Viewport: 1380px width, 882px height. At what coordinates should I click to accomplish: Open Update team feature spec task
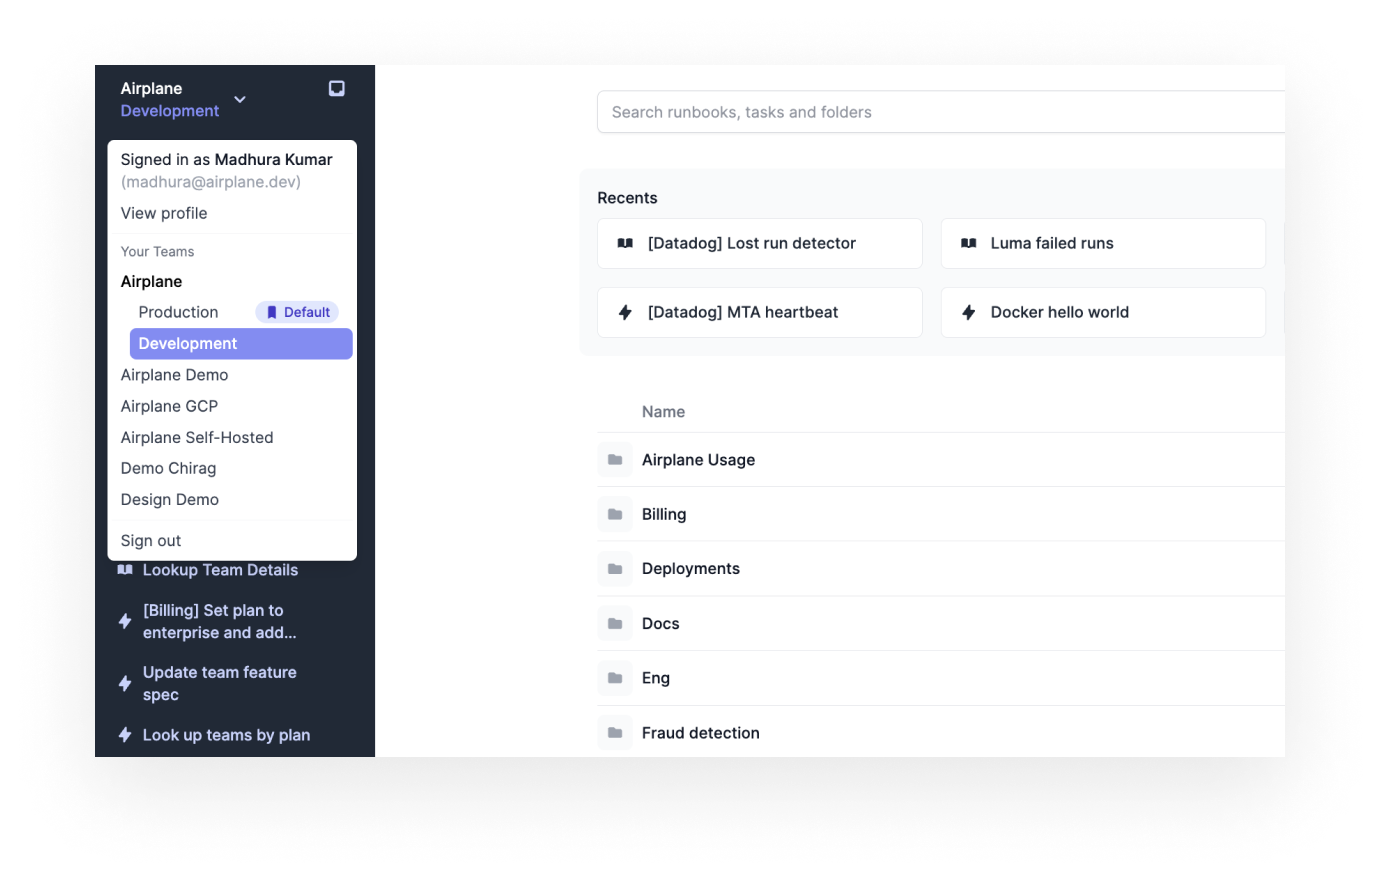tap(220, 683)
